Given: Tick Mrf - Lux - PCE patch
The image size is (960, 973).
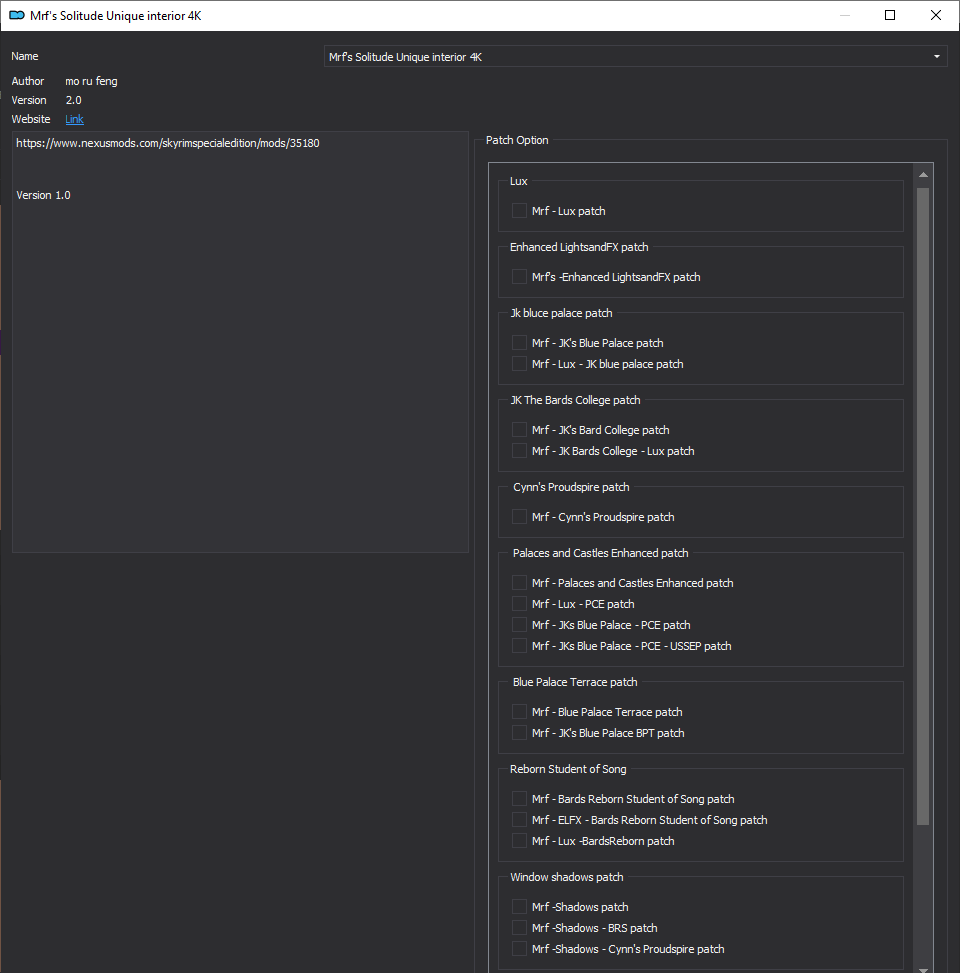Looking at the screenshot, I should click(x=519, y=603).
